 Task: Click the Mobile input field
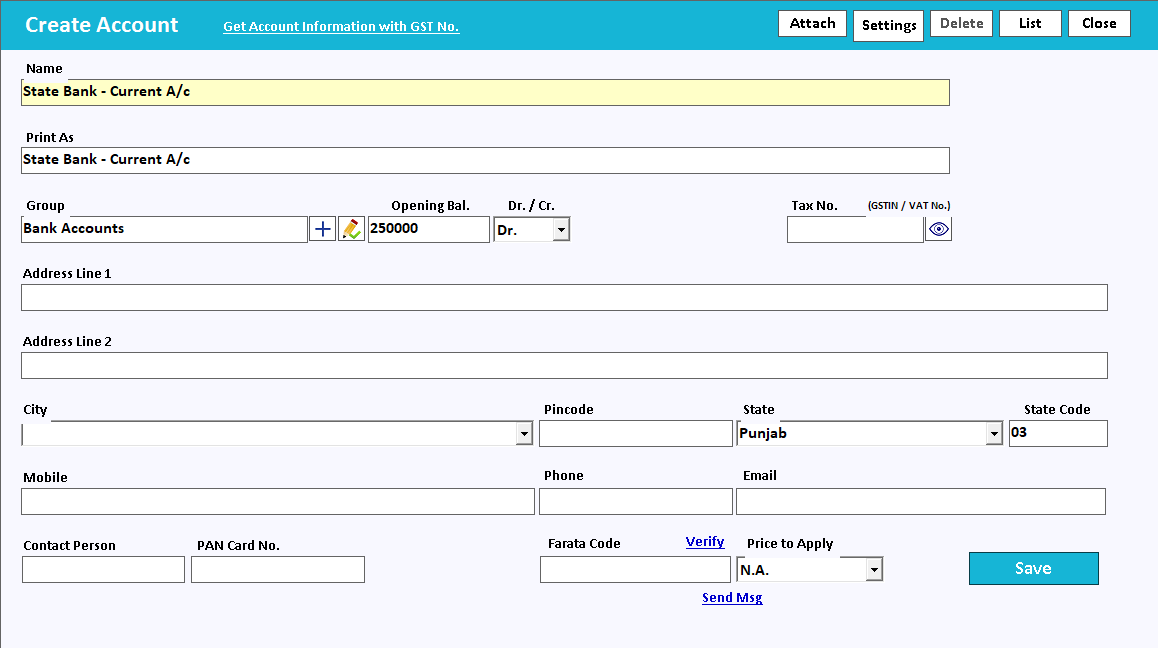click(278, 502)
